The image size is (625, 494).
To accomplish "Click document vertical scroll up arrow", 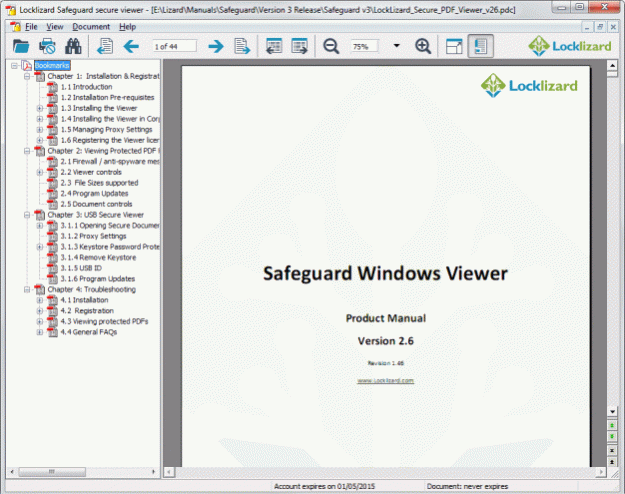I will (612, 65).
